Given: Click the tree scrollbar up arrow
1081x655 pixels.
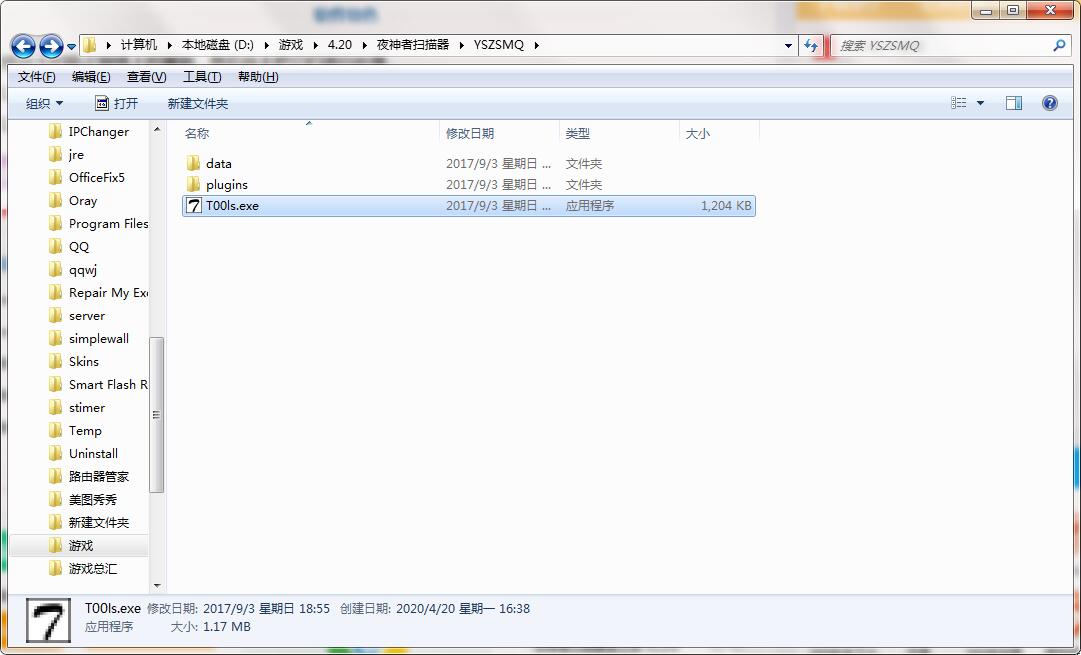Looking at the screenshot, I should point(156,129).
